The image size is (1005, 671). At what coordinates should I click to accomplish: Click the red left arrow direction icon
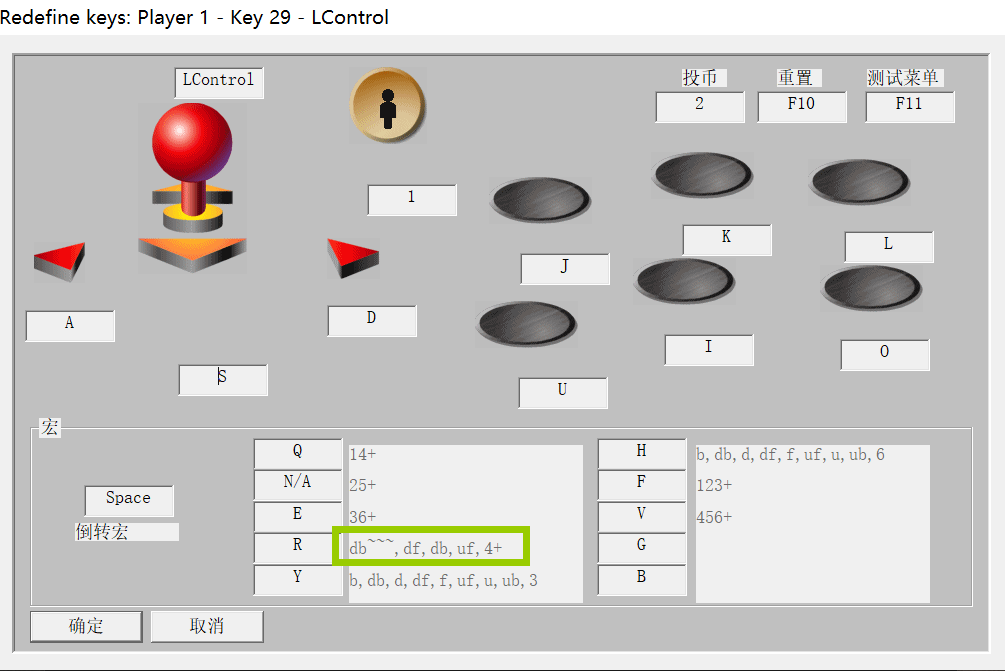click(60, 261)
